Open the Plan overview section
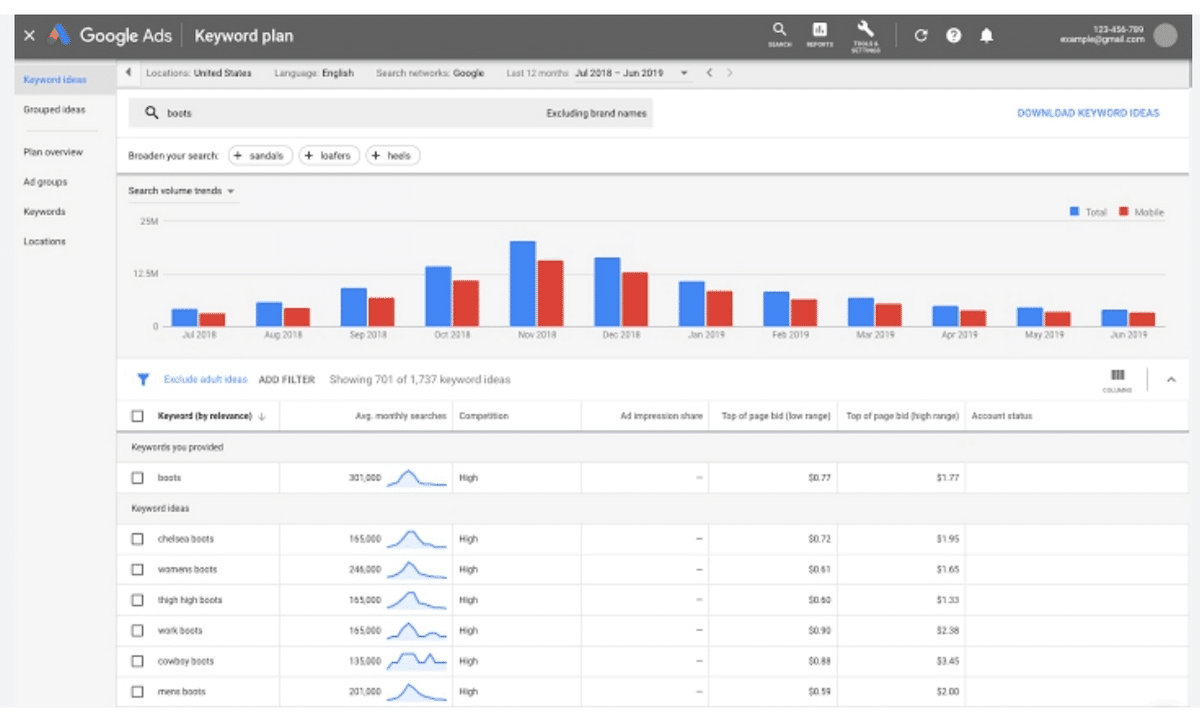Screen dimensions: 1200x721 (55, 151)
